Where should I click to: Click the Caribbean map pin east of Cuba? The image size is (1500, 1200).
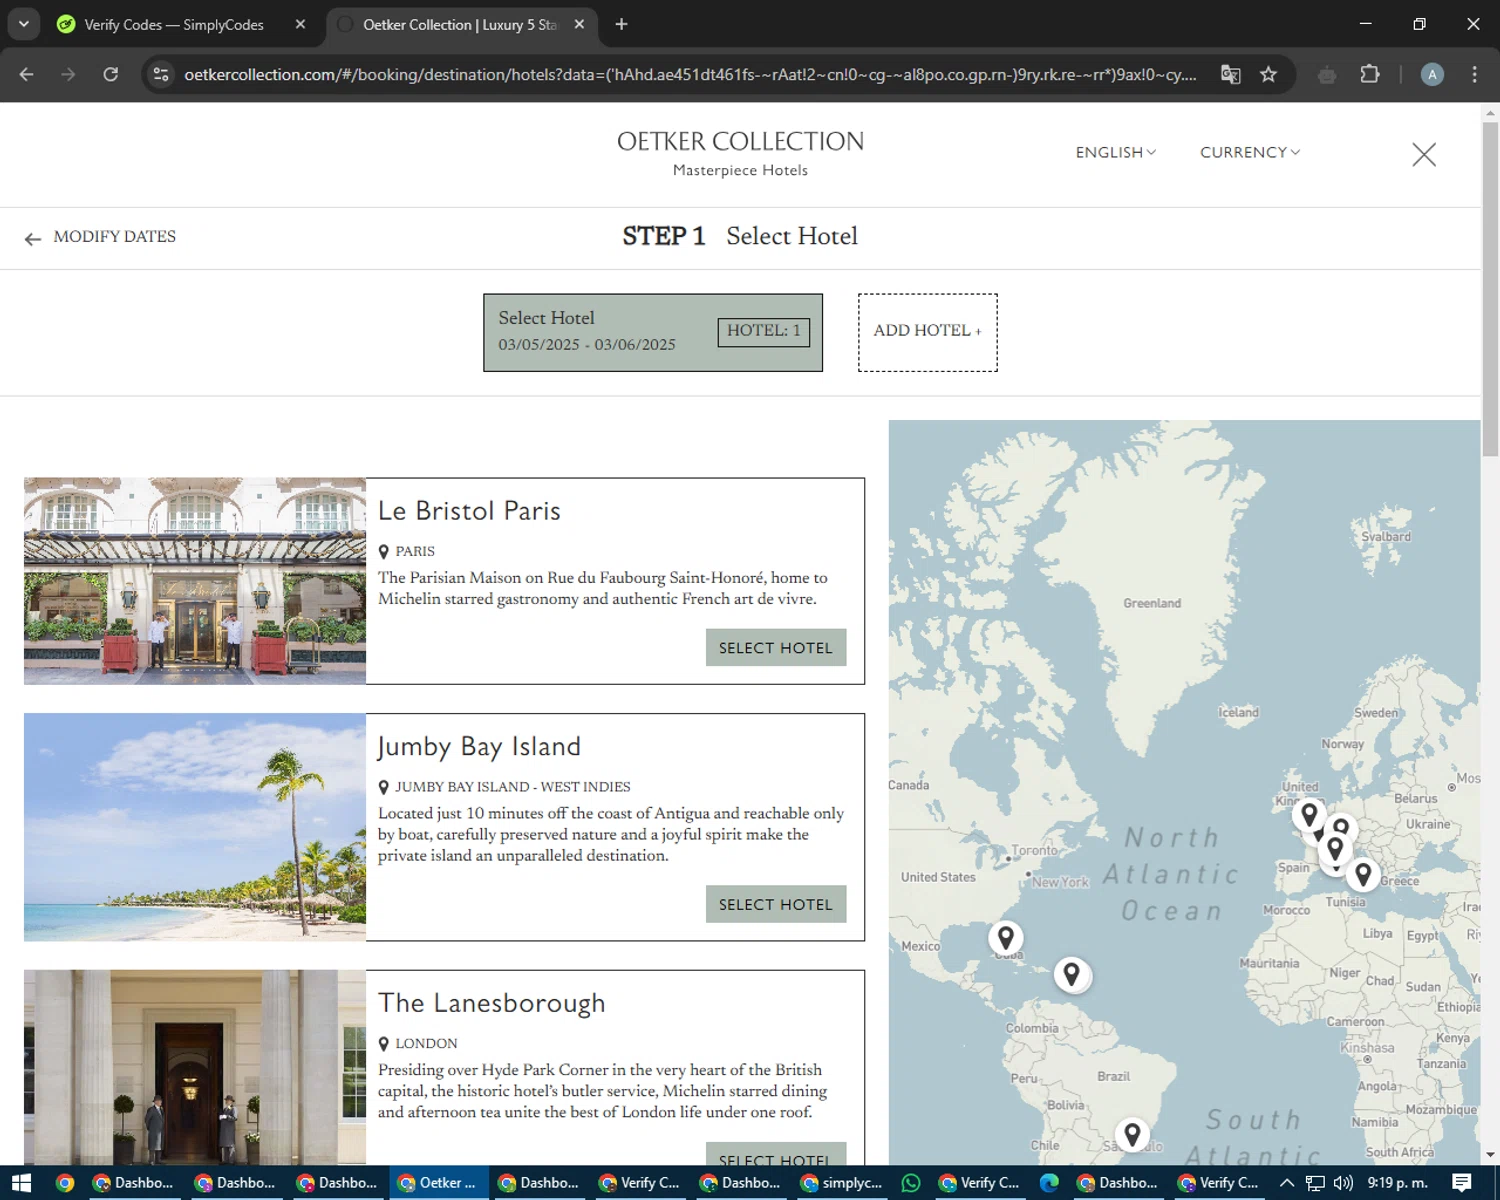click(x=1072, y=974)
